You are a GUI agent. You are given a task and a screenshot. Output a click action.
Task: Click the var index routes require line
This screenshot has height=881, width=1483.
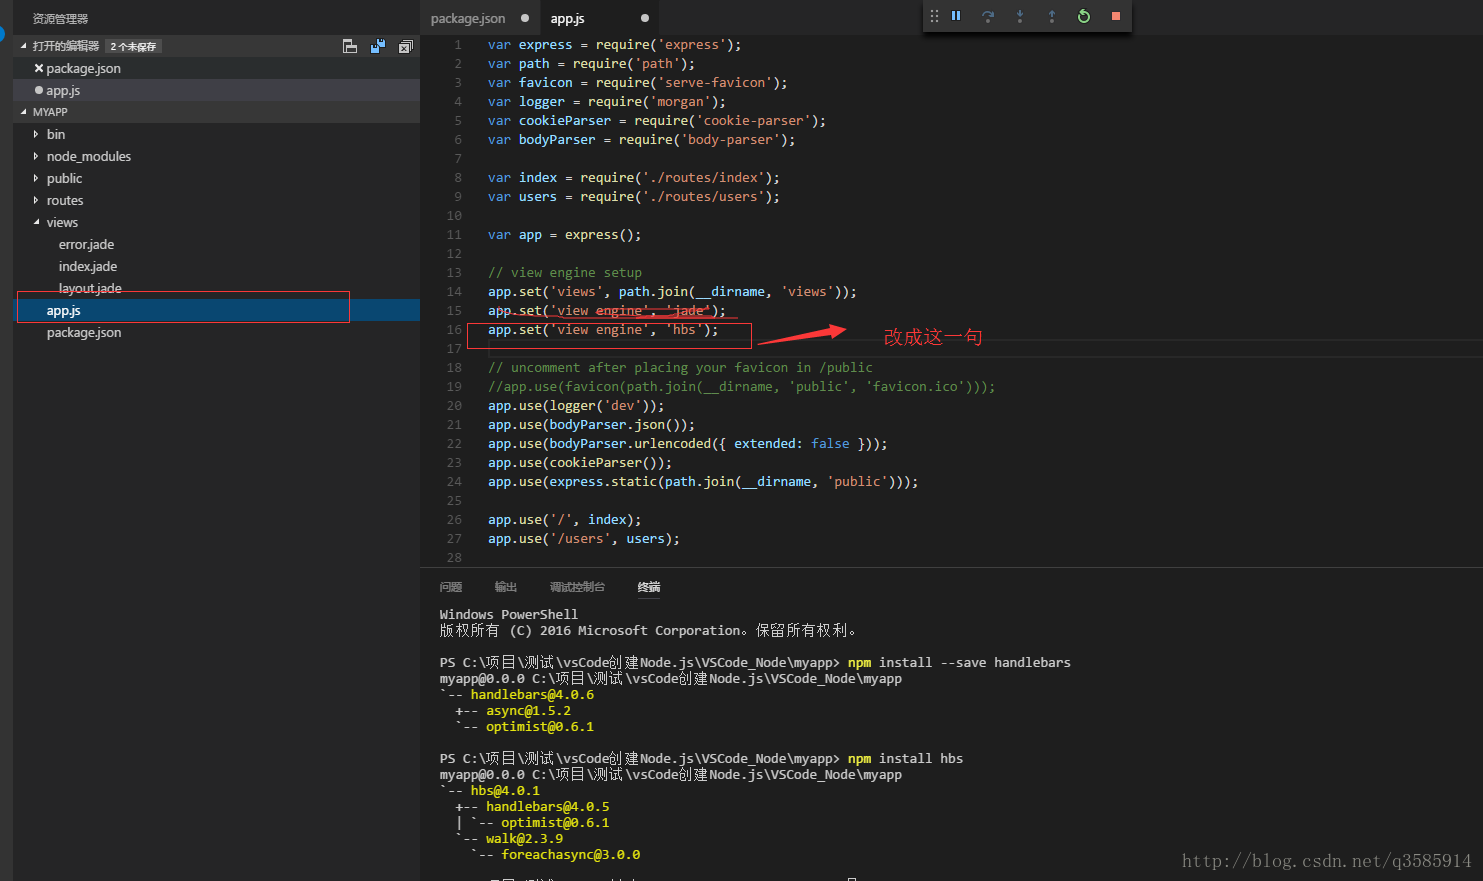pos(634,177)
